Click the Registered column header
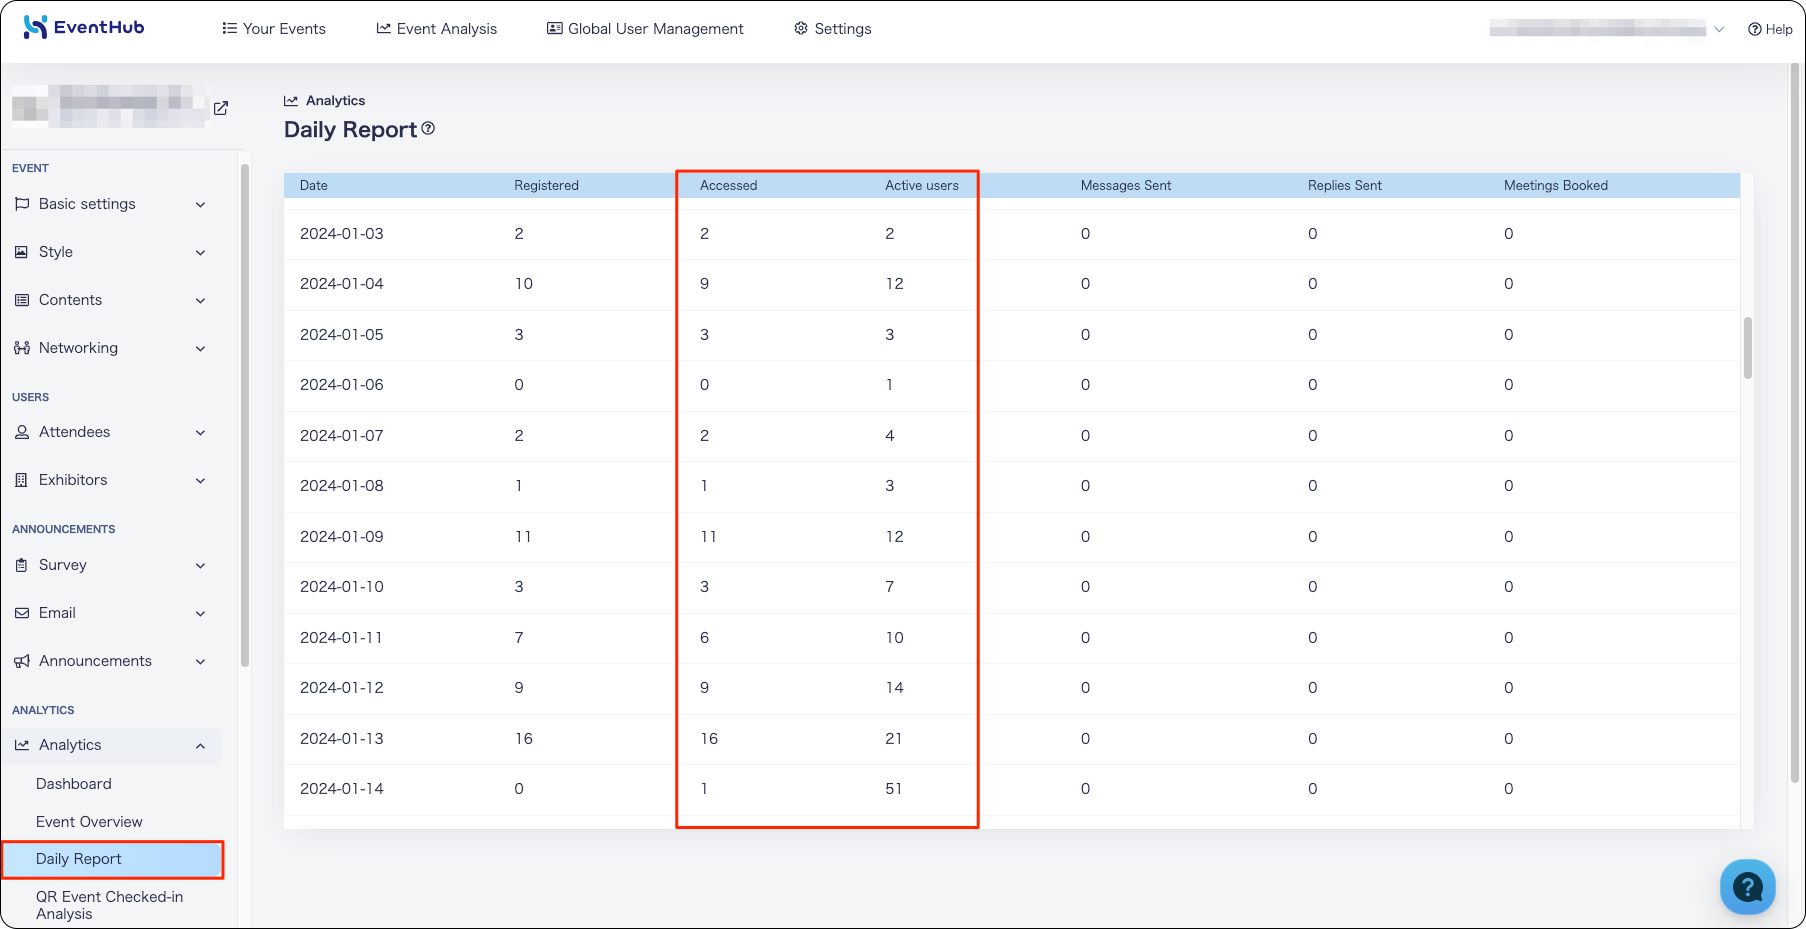 tap(546, 185)
